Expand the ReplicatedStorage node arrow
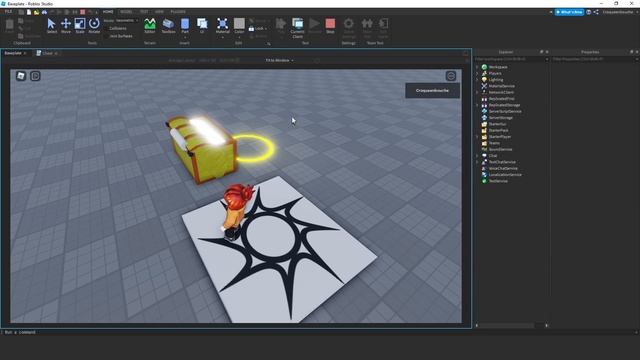The image size is (640, 360). click(477, 105)
